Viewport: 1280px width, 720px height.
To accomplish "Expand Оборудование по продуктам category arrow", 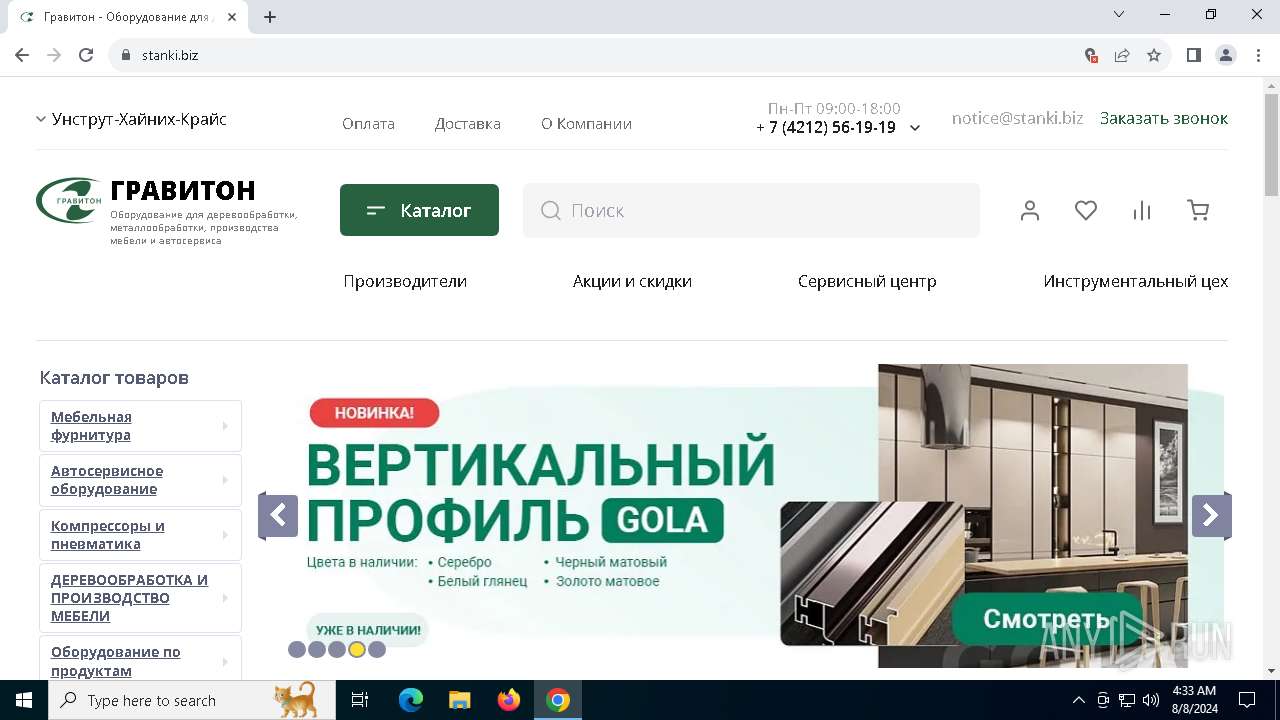I will tap(225, 661).
